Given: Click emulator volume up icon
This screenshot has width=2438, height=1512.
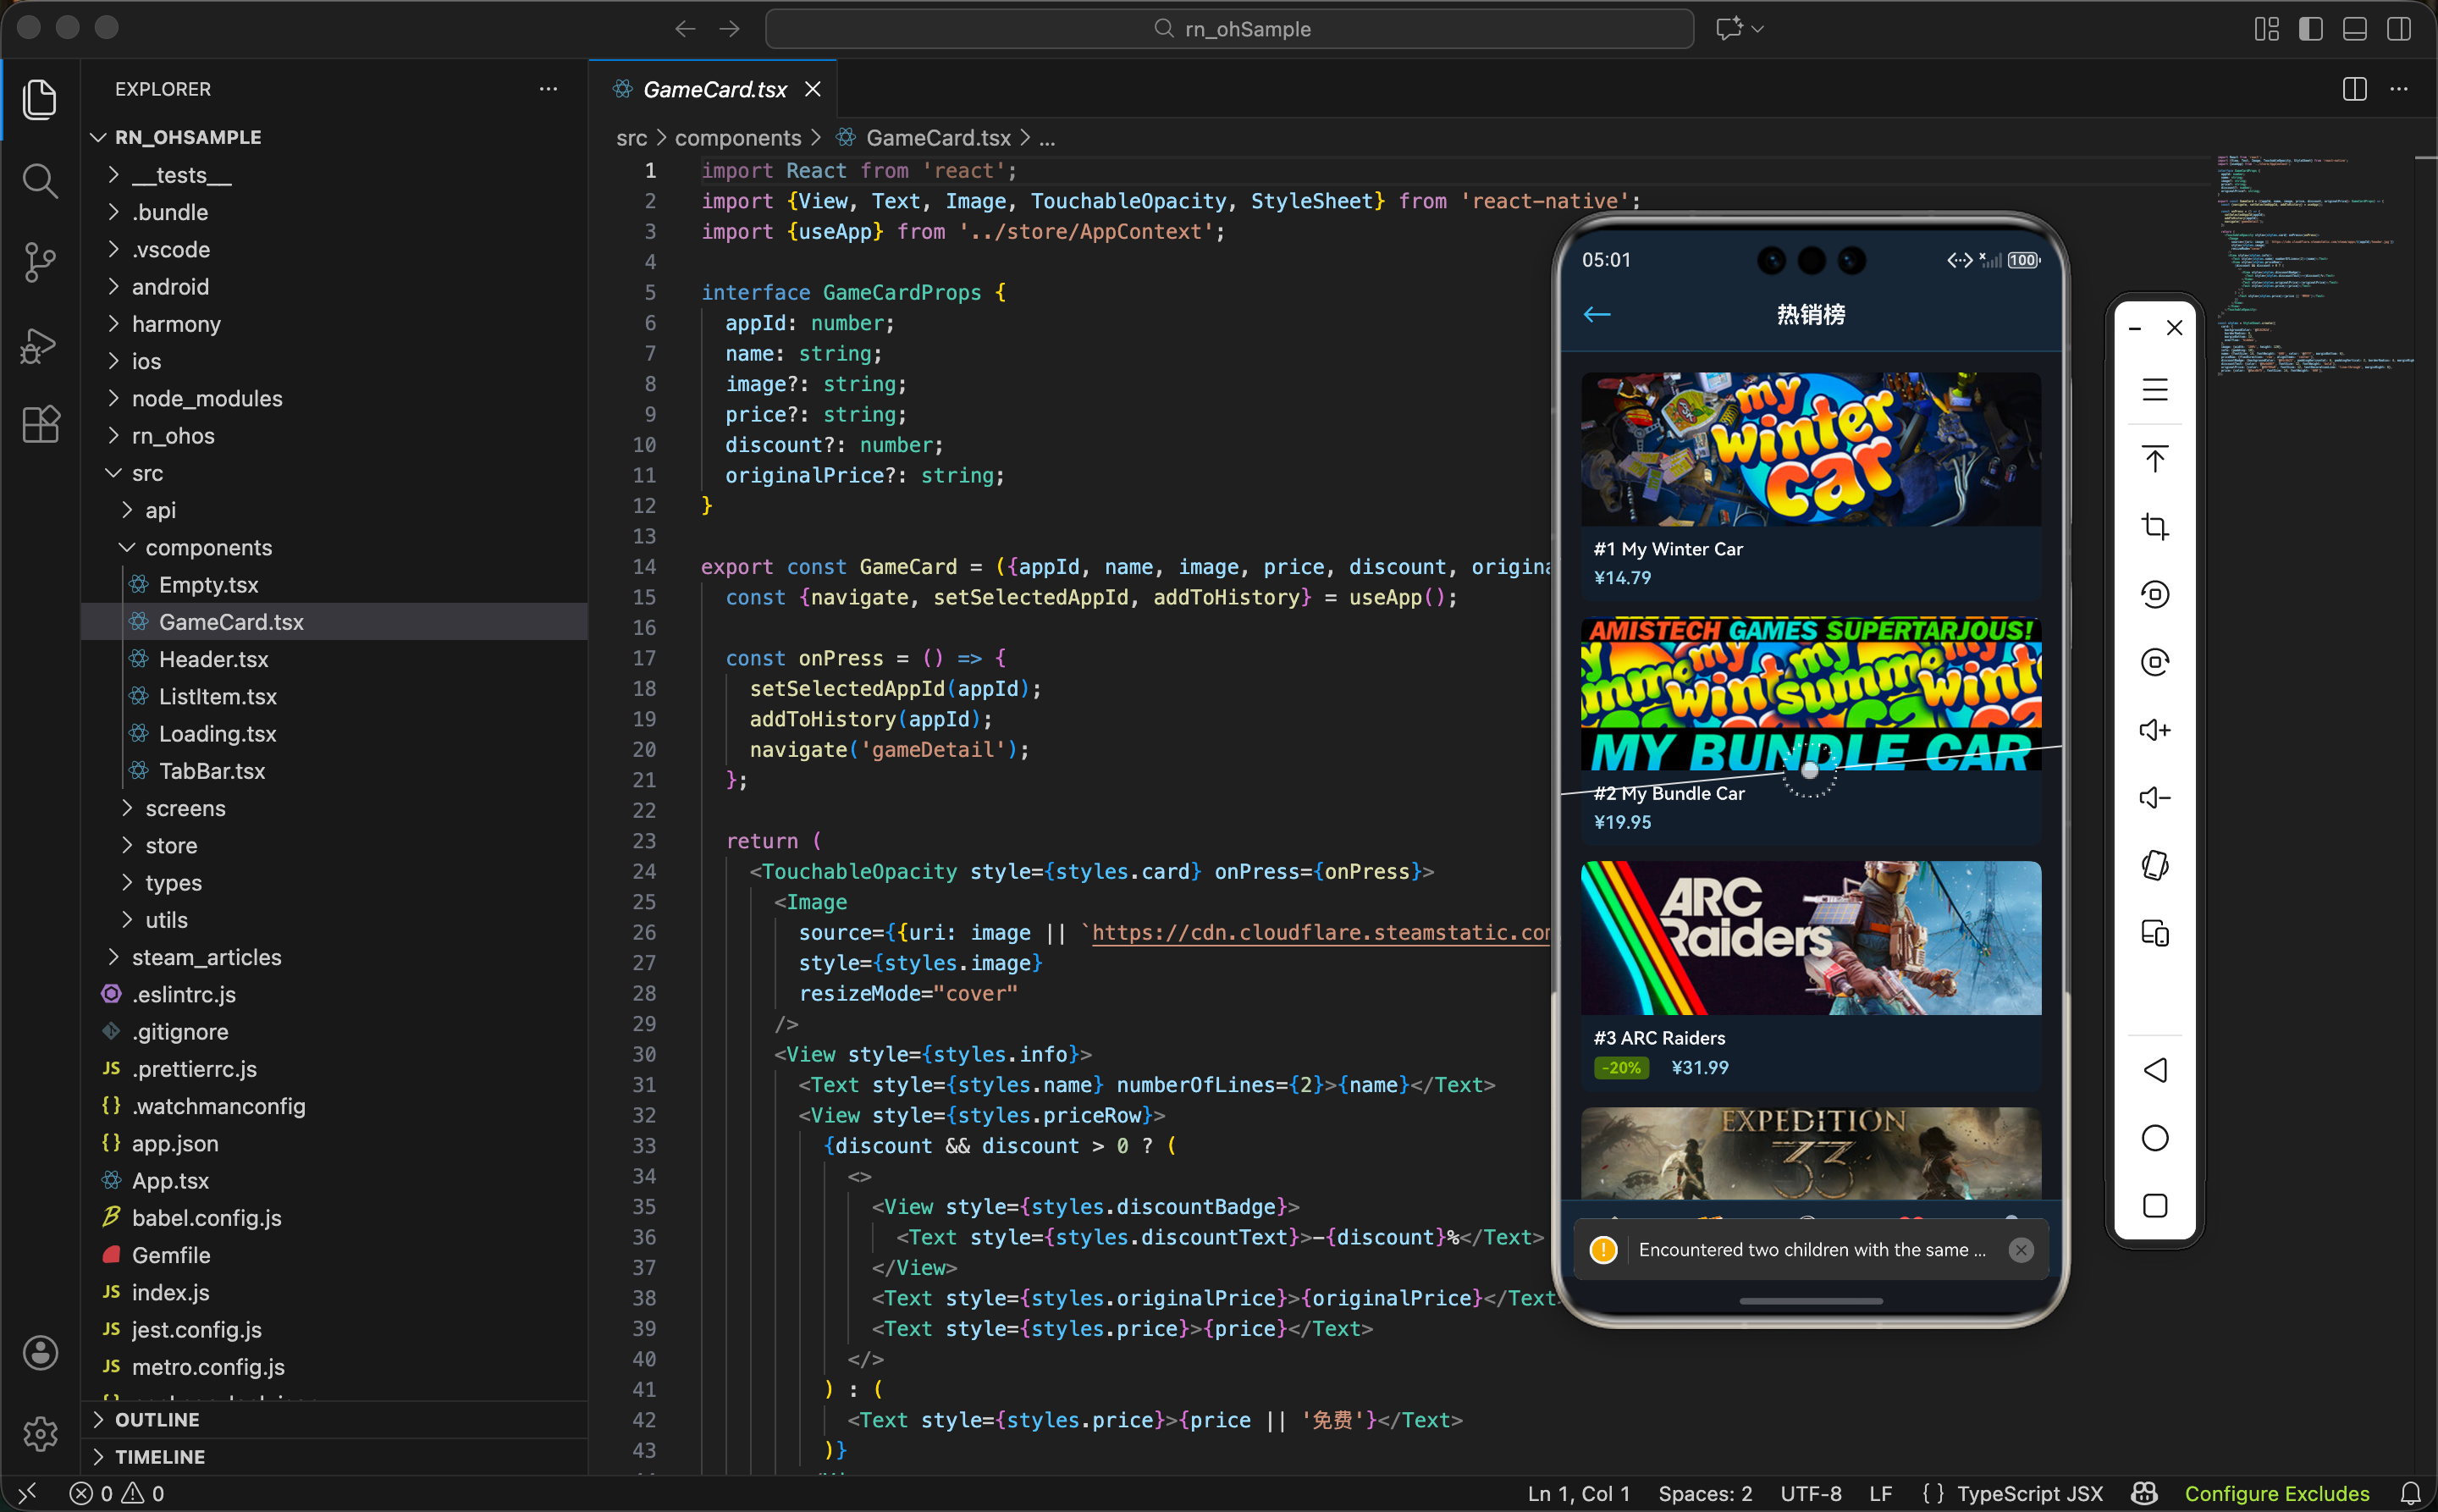Looking at the screenshot, I should click(x=2154, y=730).
